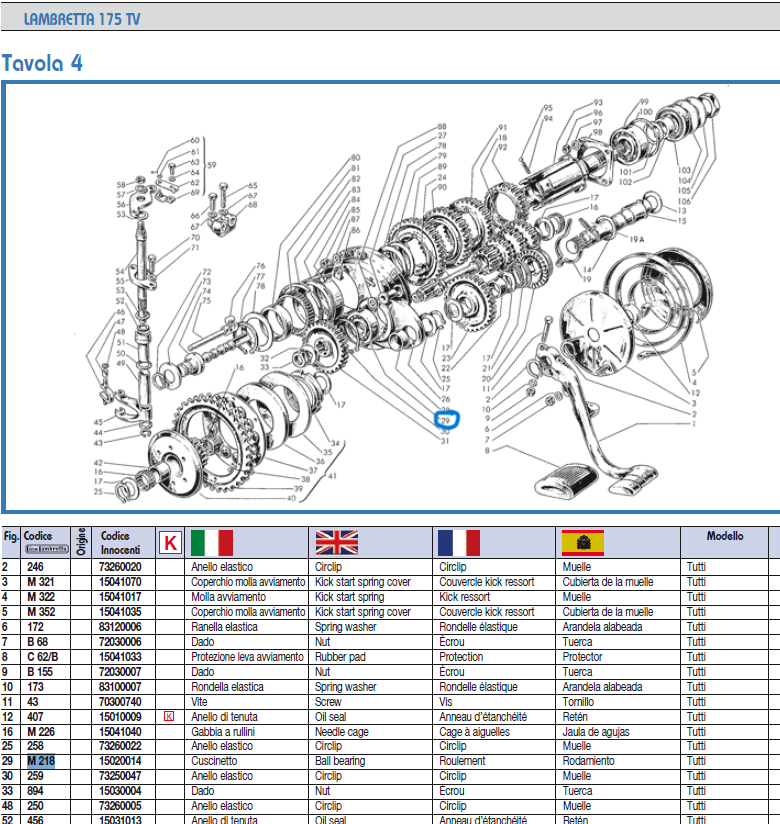Click the 'Tornillo' cell
The image size is (780, 824).
click(578, 702)
